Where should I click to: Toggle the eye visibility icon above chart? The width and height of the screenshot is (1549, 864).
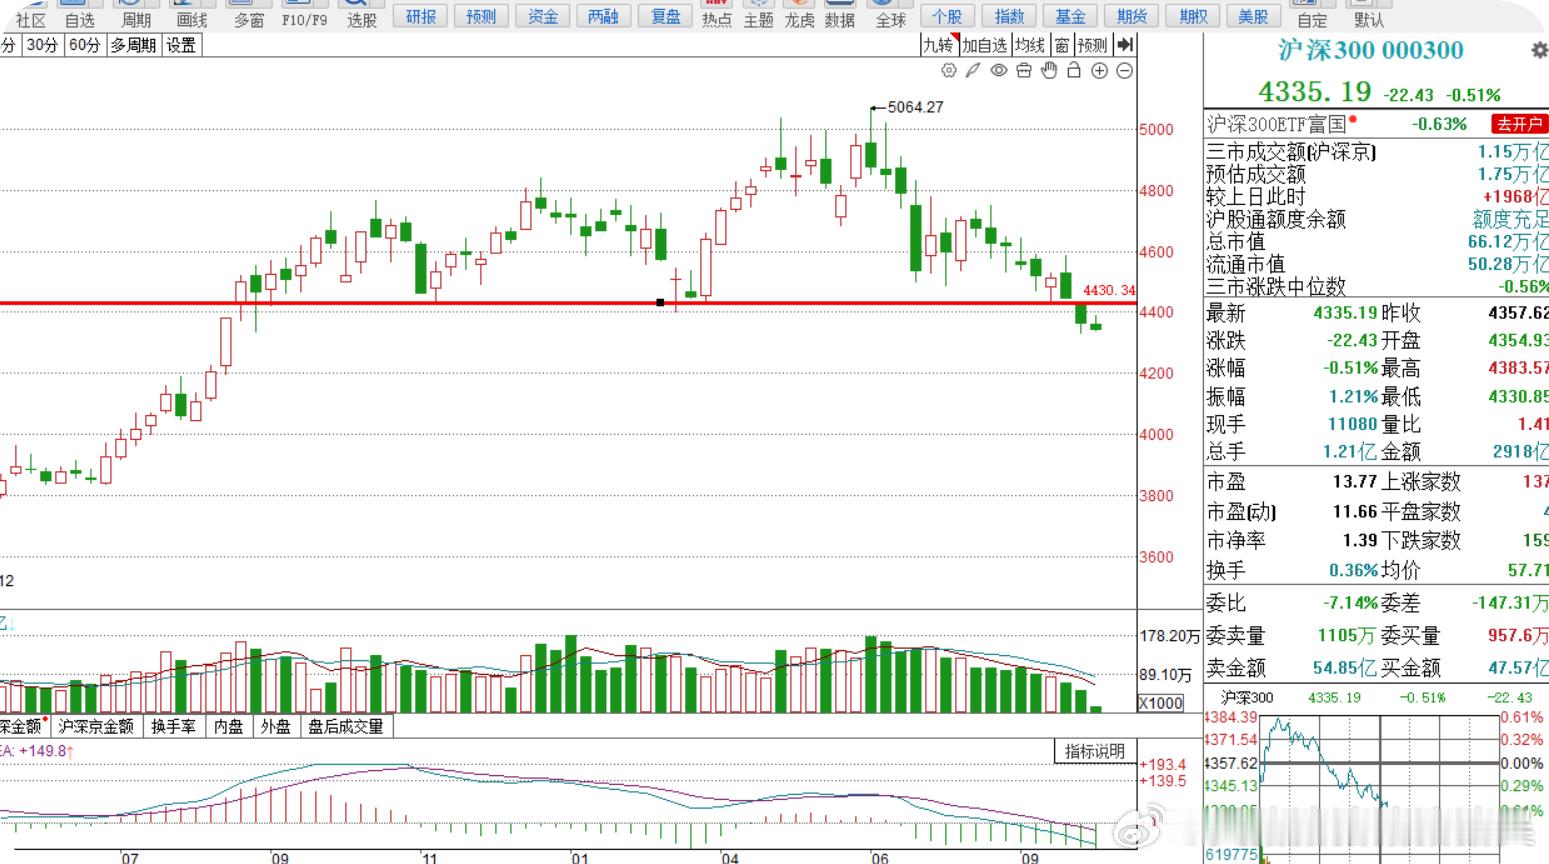(998, 71)
